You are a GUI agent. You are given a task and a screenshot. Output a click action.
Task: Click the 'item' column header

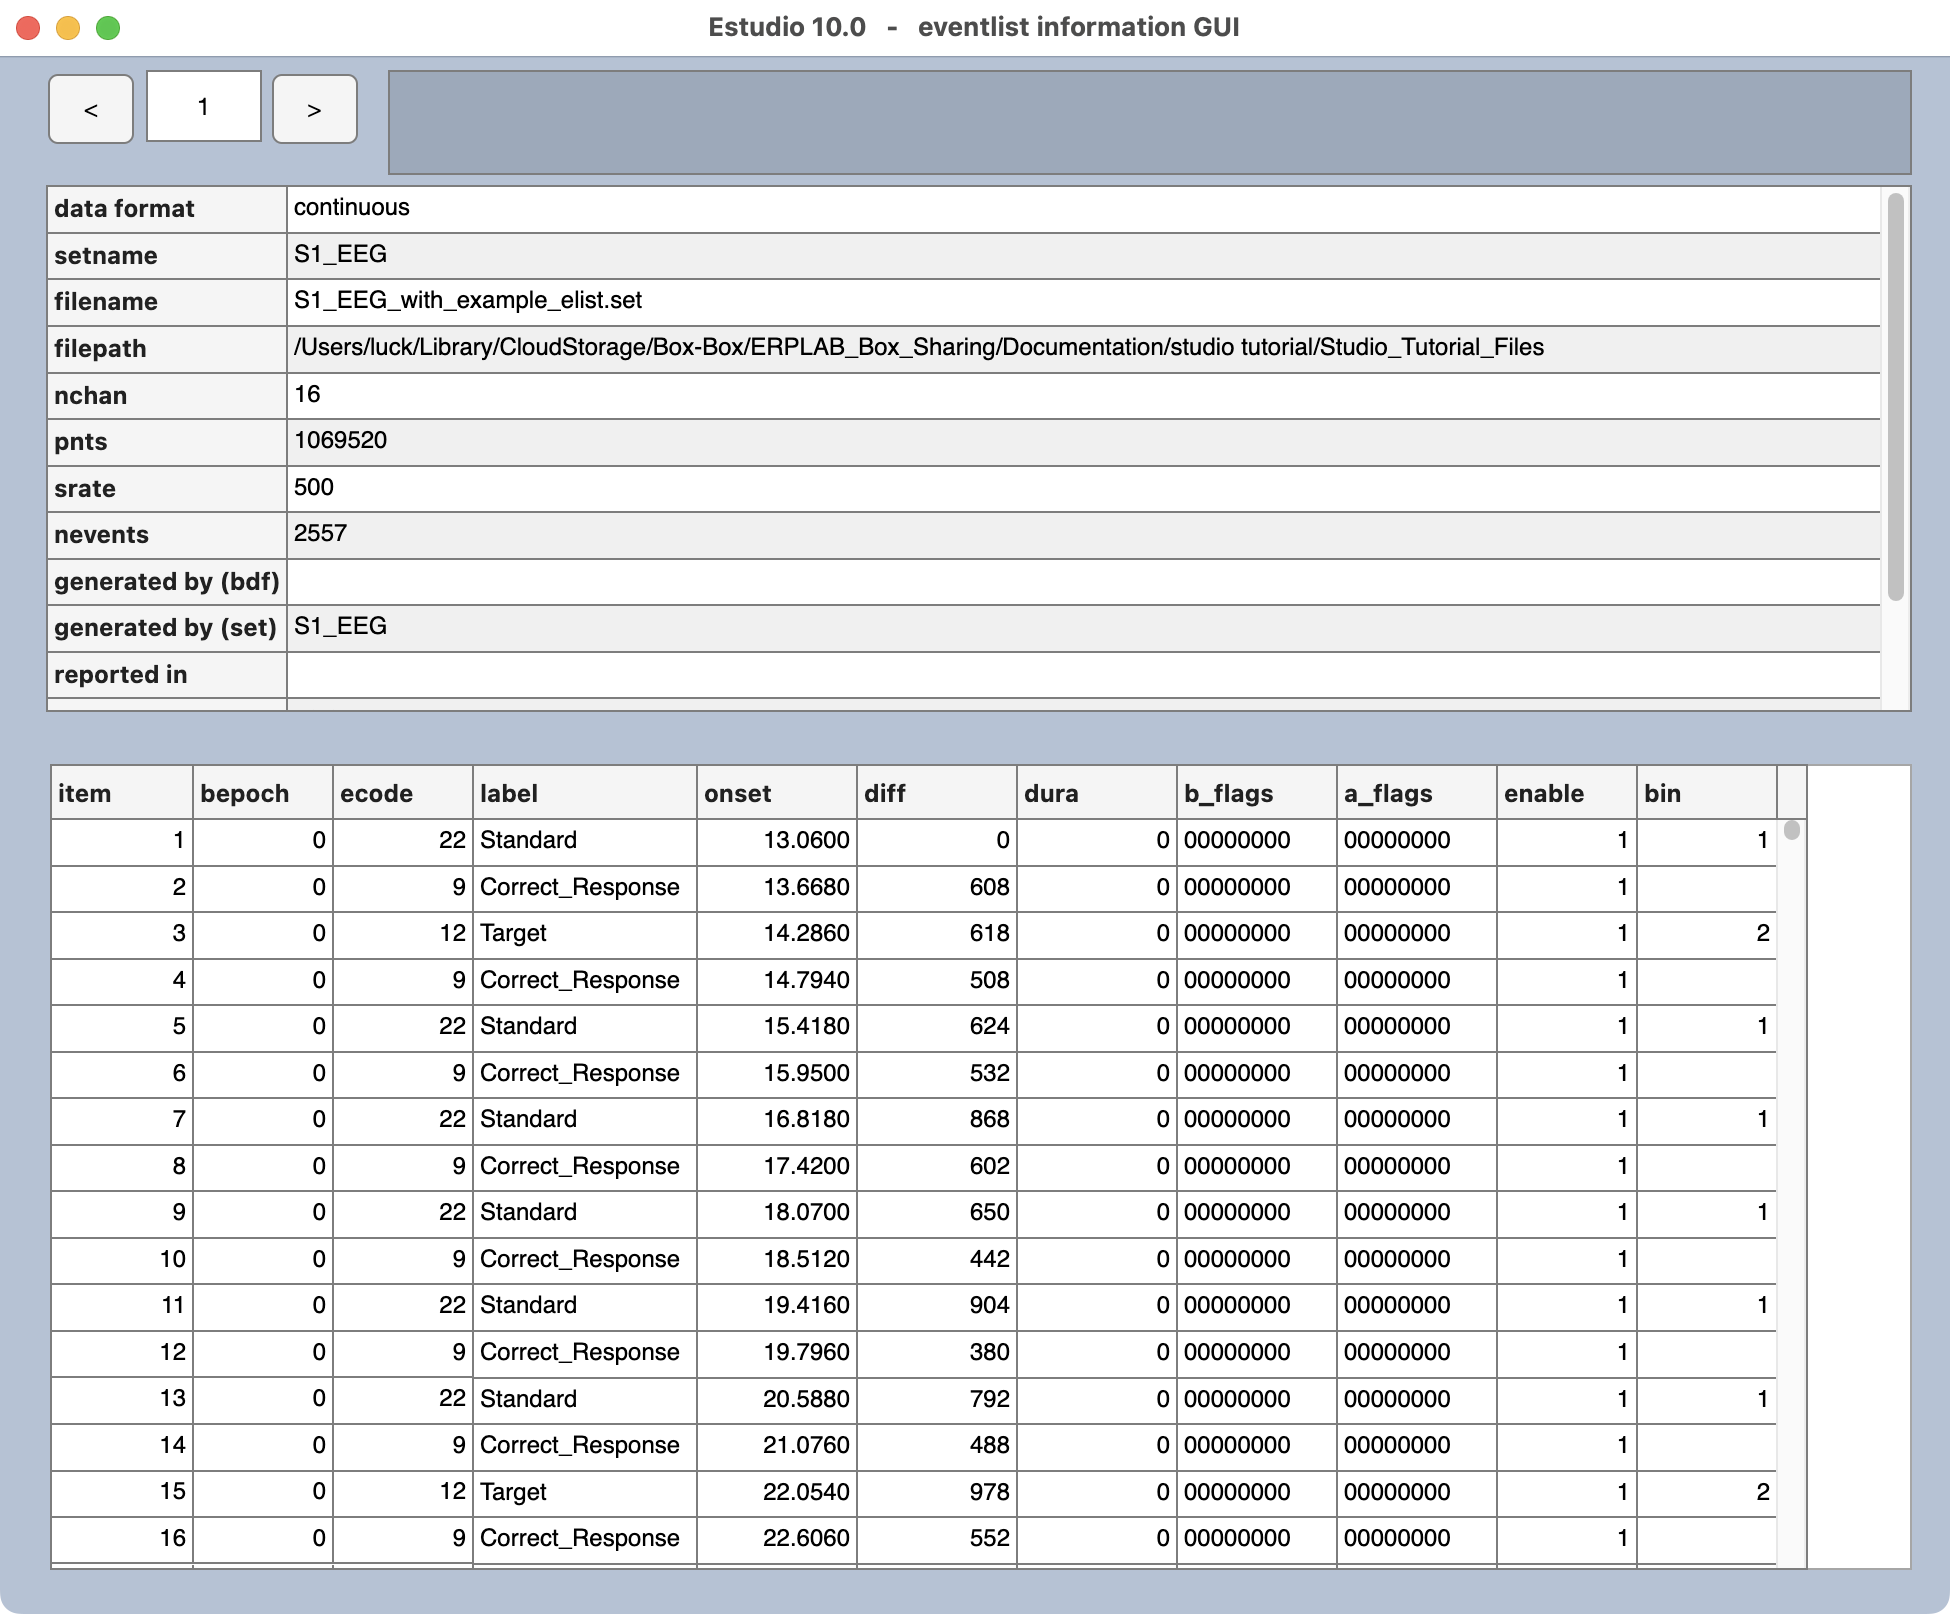[122, 793]
